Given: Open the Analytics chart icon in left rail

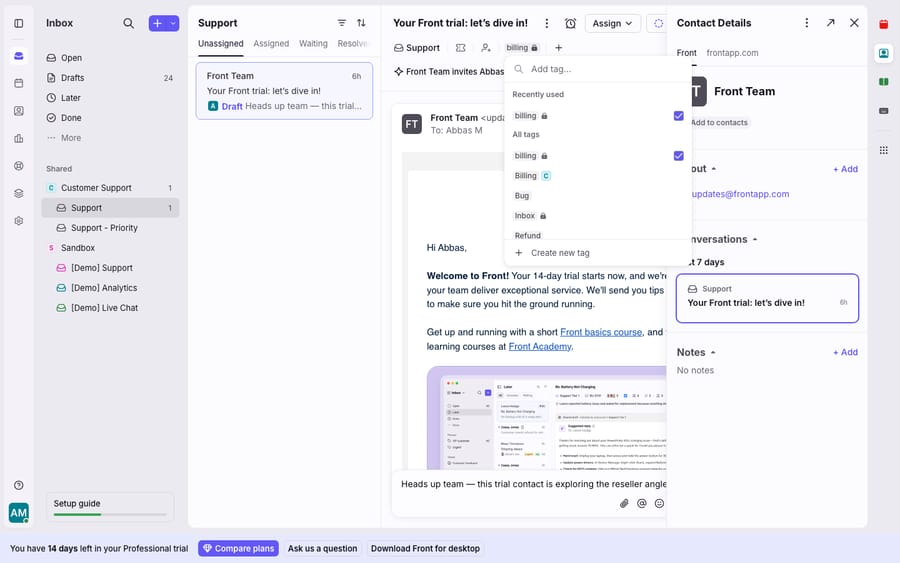Looking at the screenshot, I should pos(18,138).
